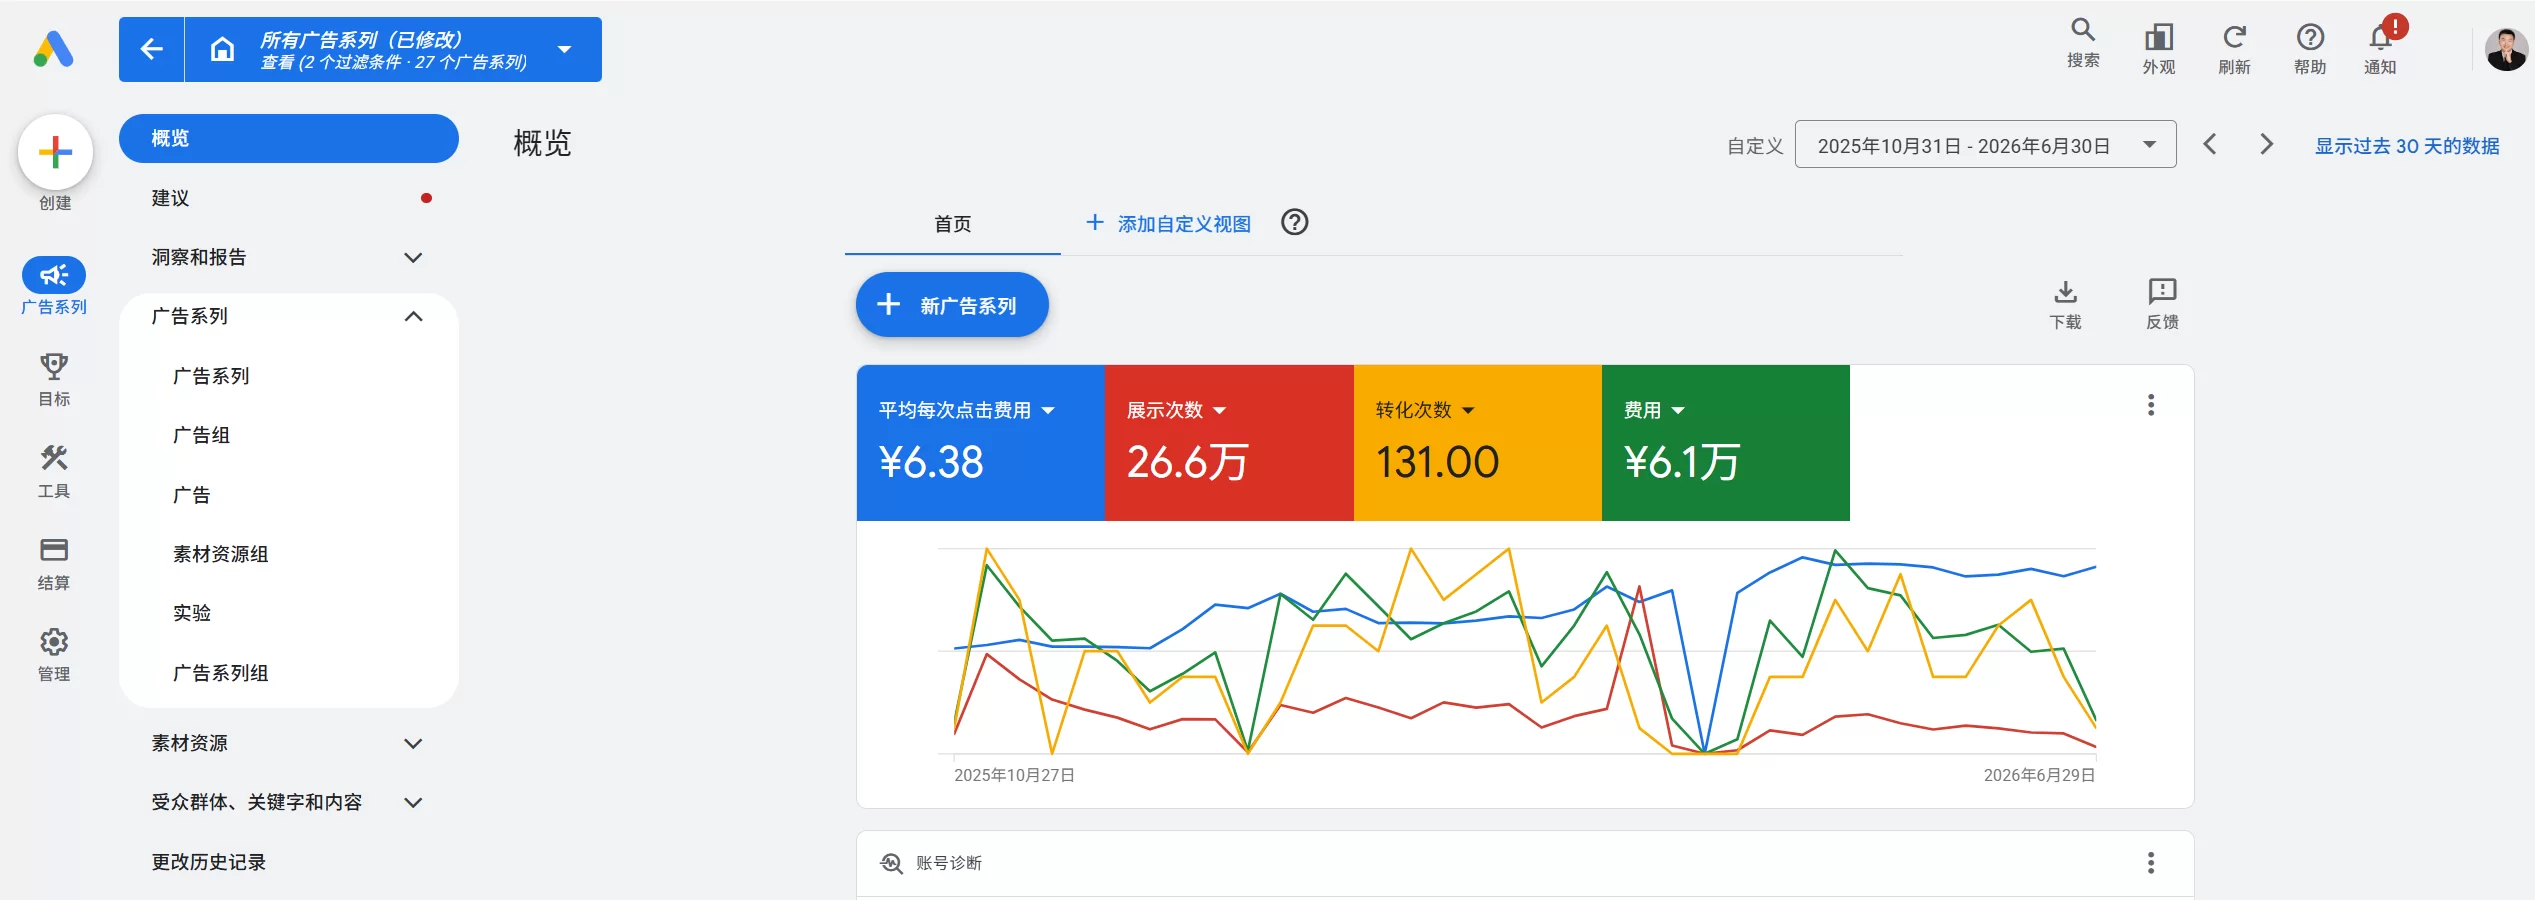This screenshot has height=900, width=2535.
Task: Go to next date range arrow
Action: [2267, 145]
